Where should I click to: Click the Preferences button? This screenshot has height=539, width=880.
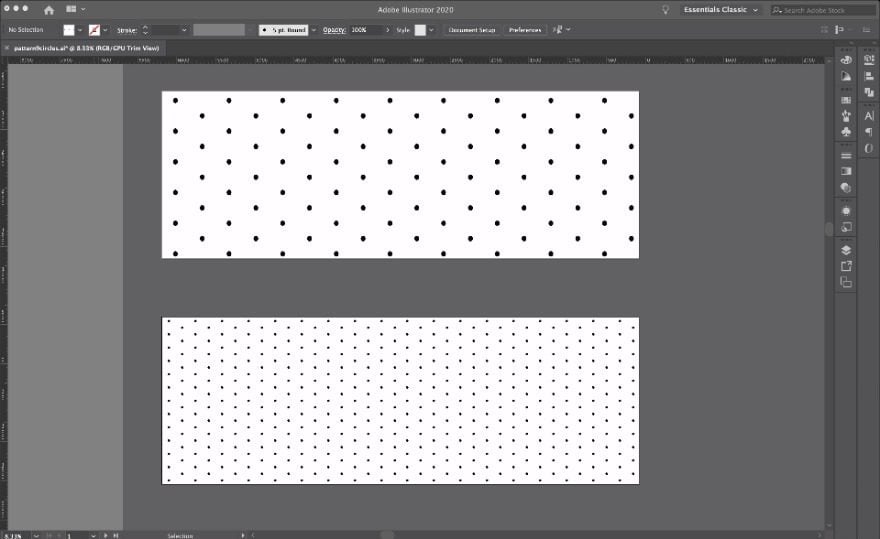click(525, 30)
